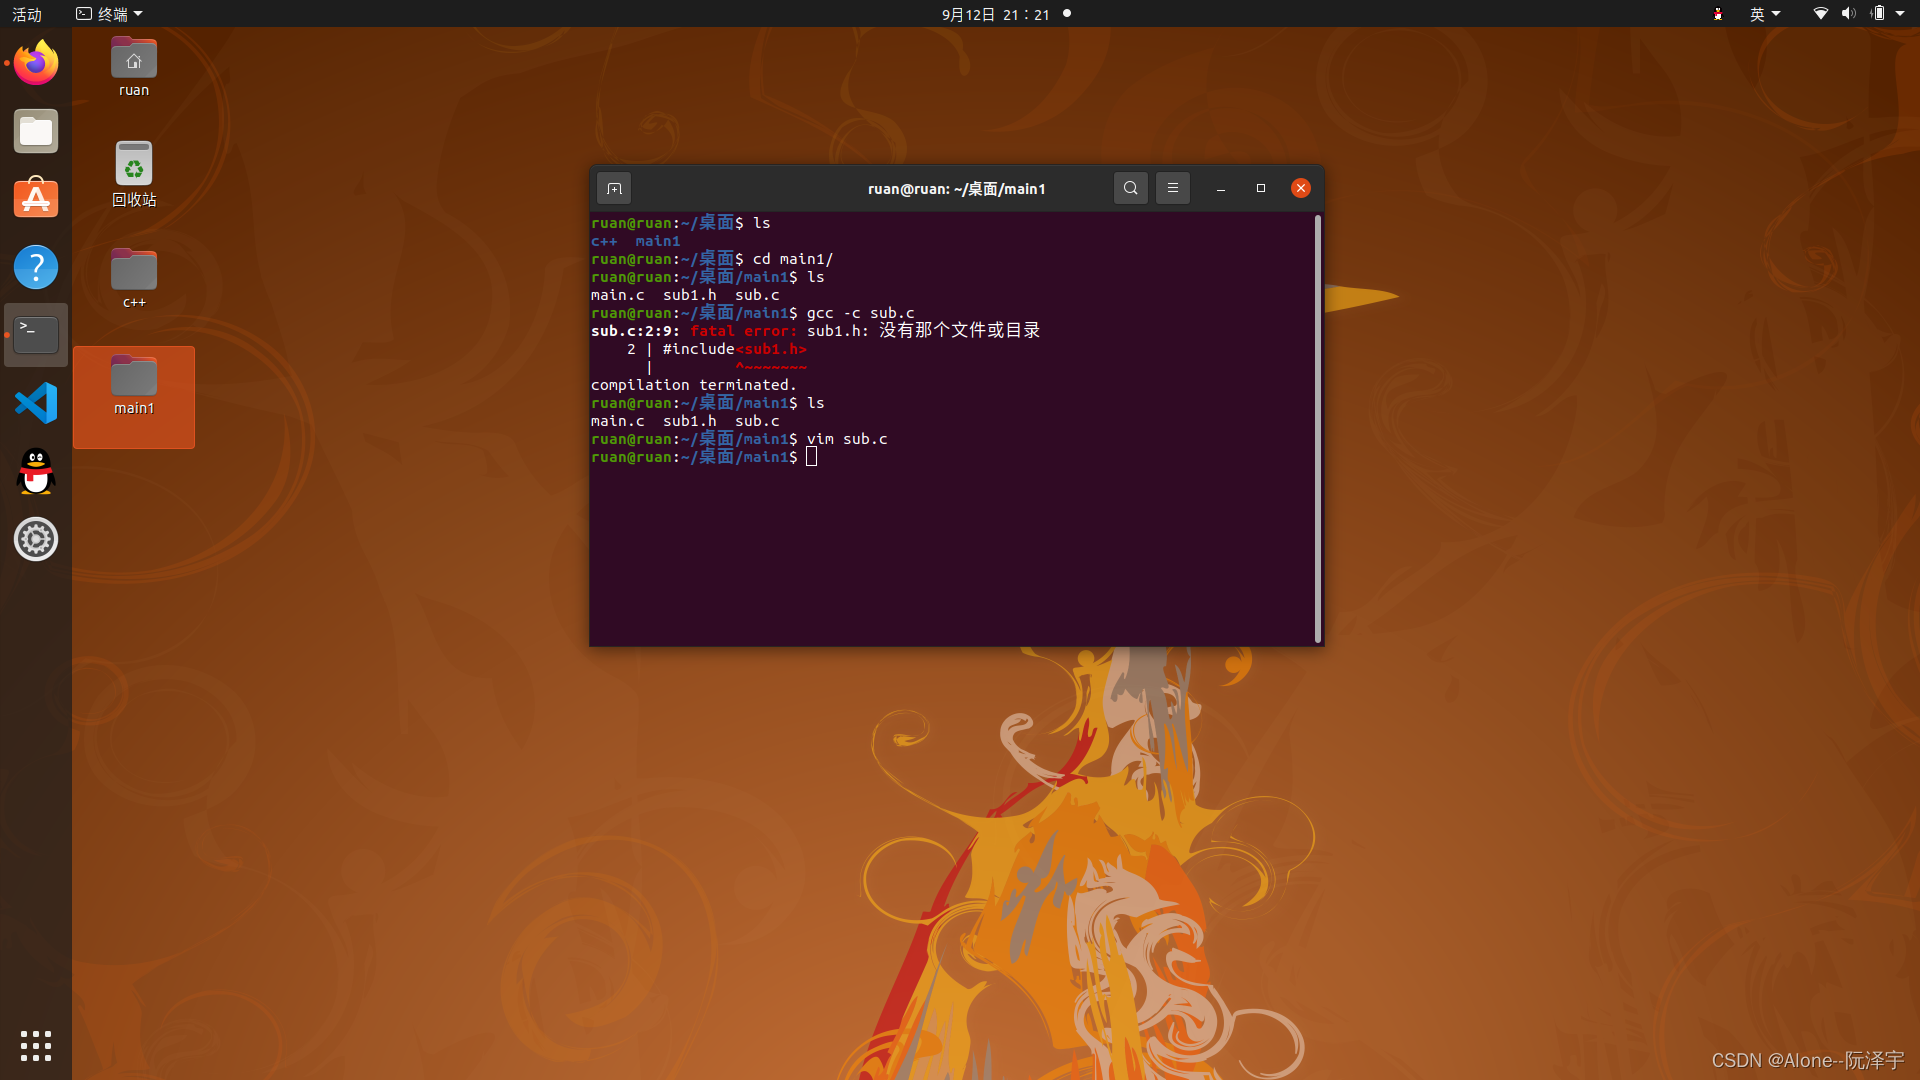Open the system menu arrow at top right
This screenshot has width=1920, height=1080.
click(x=1900, y=14)
